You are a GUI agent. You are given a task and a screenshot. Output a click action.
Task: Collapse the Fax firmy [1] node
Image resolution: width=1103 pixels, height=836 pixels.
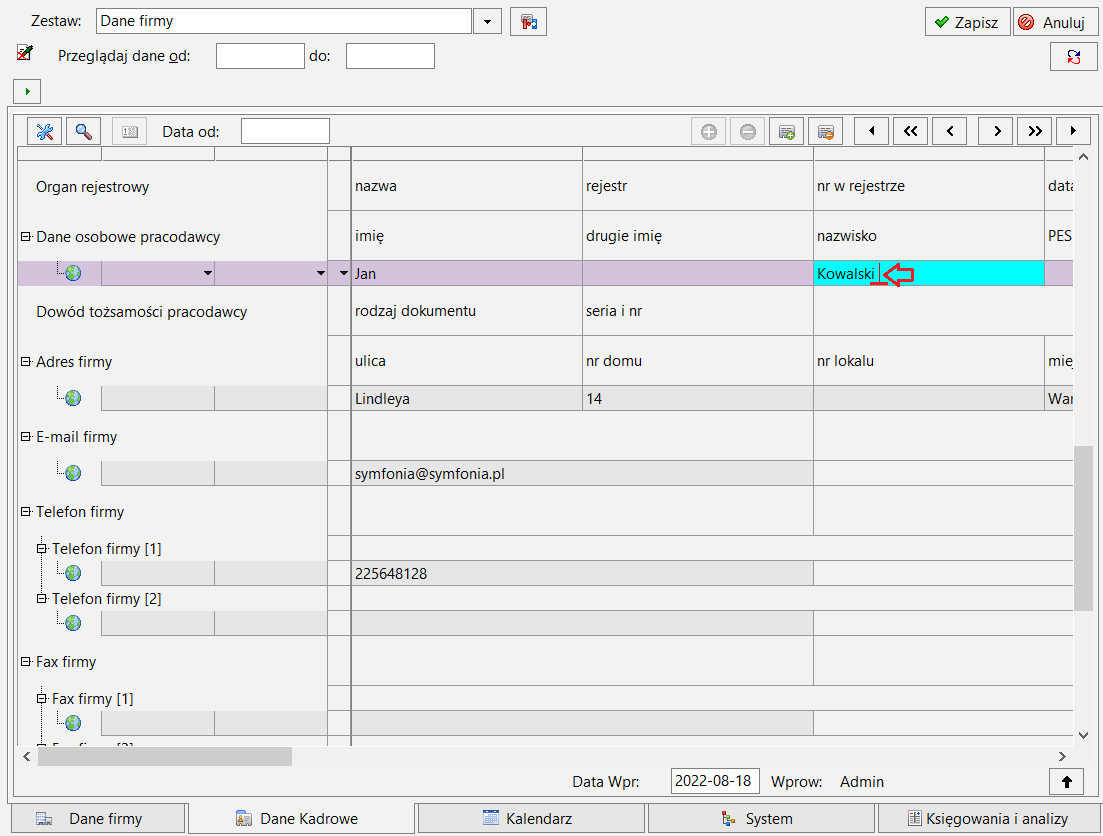coord(42,698)
